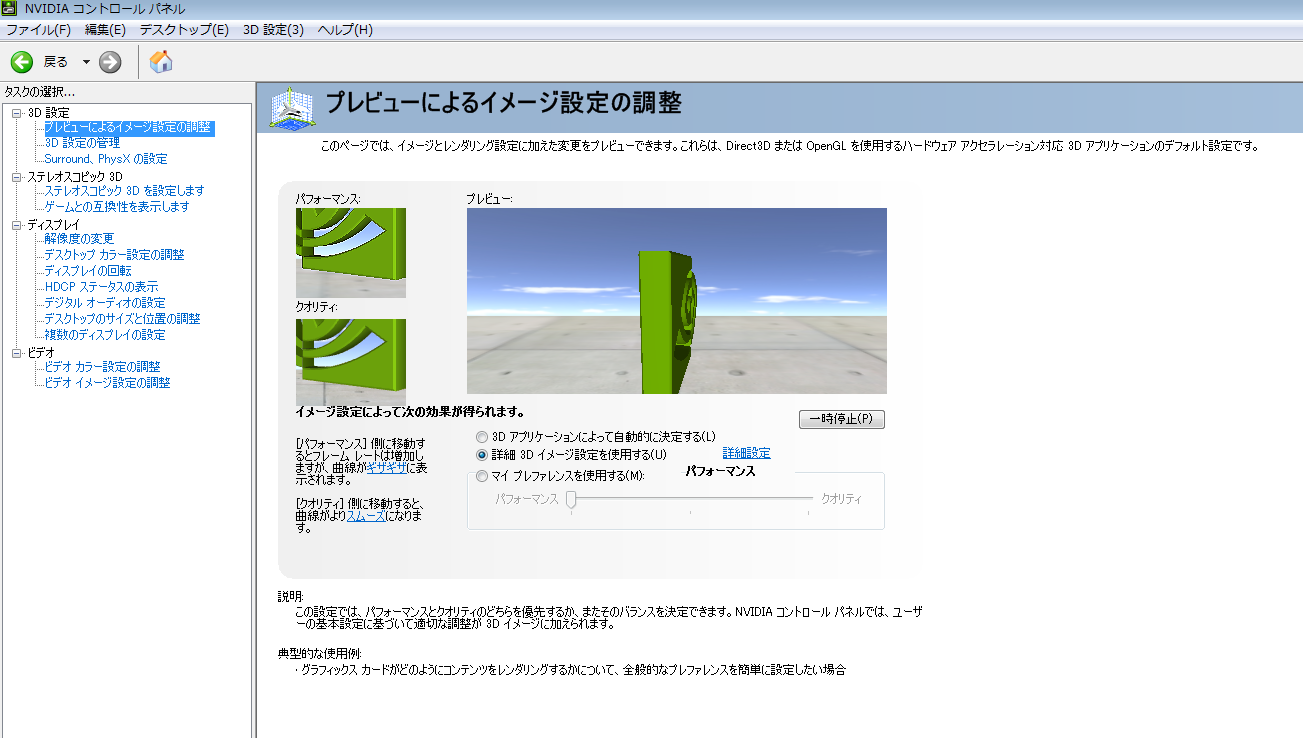Open the 詳細設定 link
1303x738 pixels.
[746, 454]
